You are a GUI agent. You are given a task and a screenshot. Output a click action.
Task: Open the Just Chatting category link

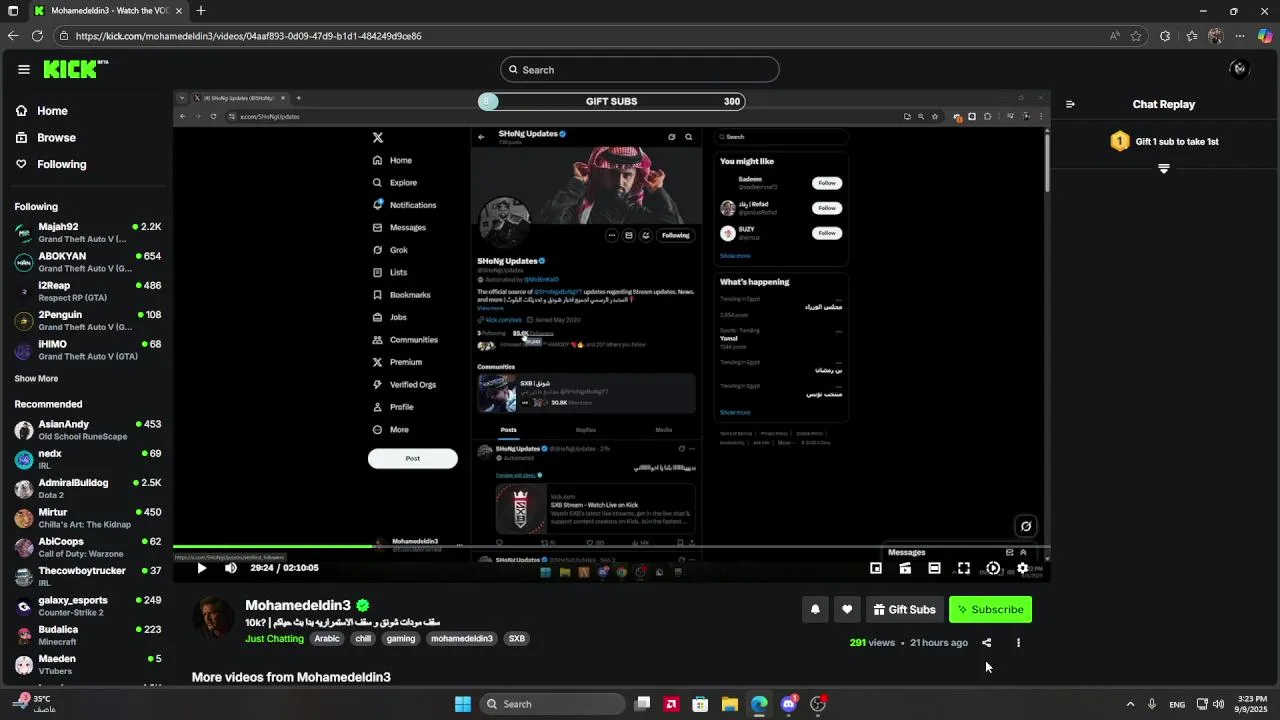(274, 639)
